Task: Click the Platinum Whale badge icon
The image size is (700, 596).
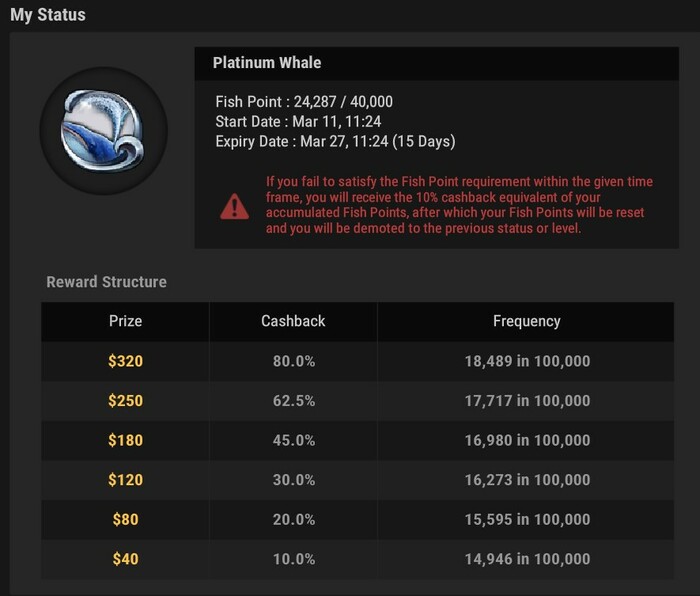Action: (x=104, y=131)
